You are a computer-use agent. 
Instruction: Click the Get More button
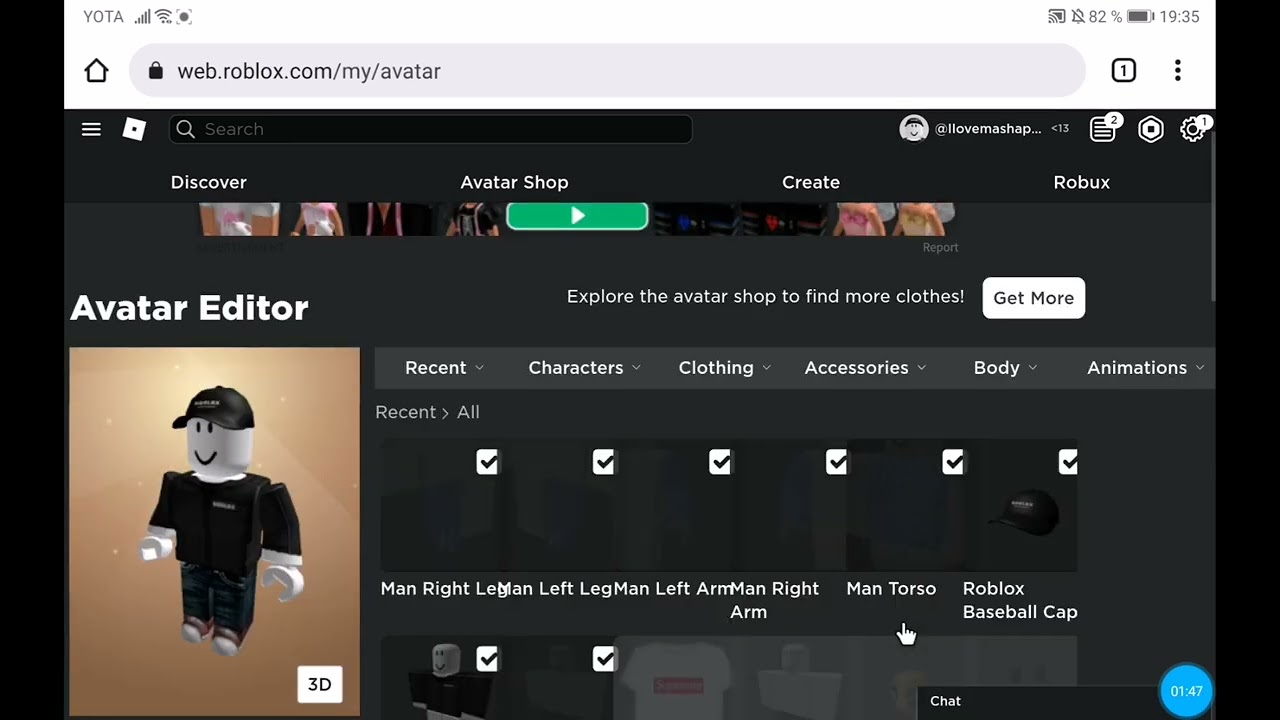click(1033, 298)
